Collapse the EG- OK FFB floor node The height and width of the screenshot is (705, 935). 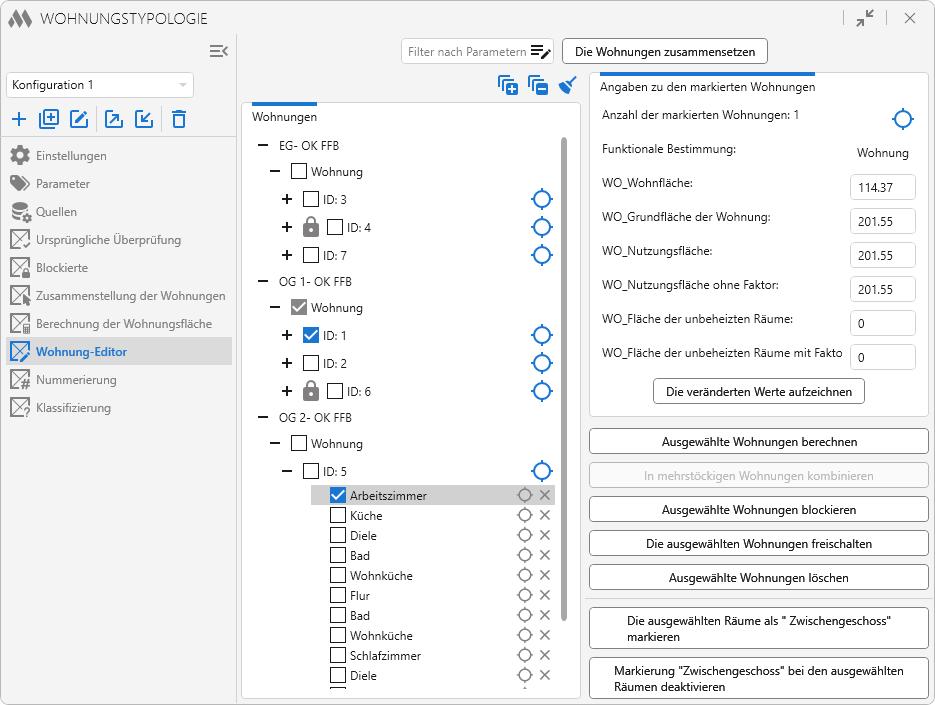click(x=263, y=145)
